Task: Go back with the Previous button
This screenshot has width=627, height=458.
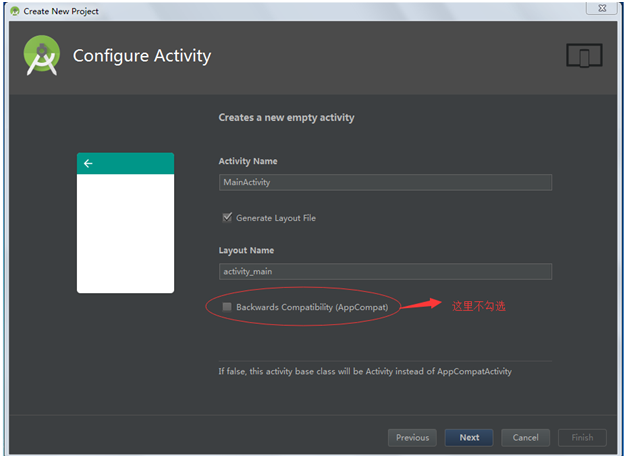Action: [412, 437]
